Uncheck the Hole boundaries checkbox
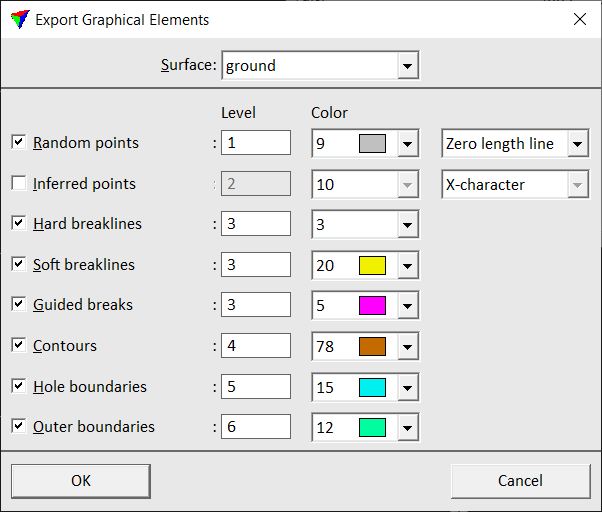602x512 pixels. [18, 386]
